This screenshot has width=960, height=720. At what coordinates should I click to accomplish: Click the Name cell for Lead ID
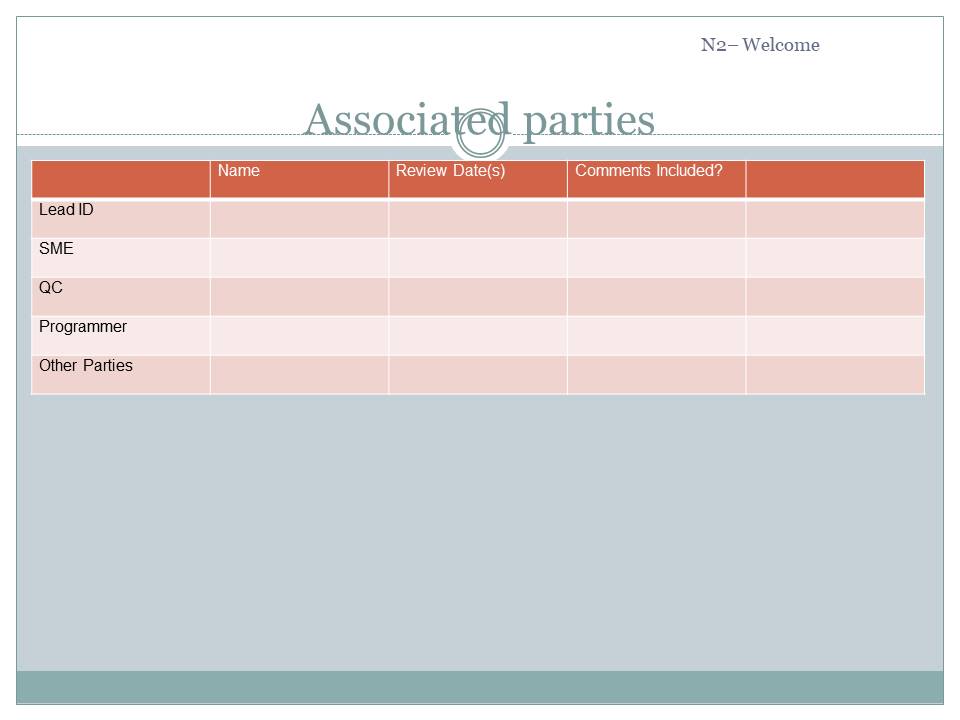(x=299, y=218)
